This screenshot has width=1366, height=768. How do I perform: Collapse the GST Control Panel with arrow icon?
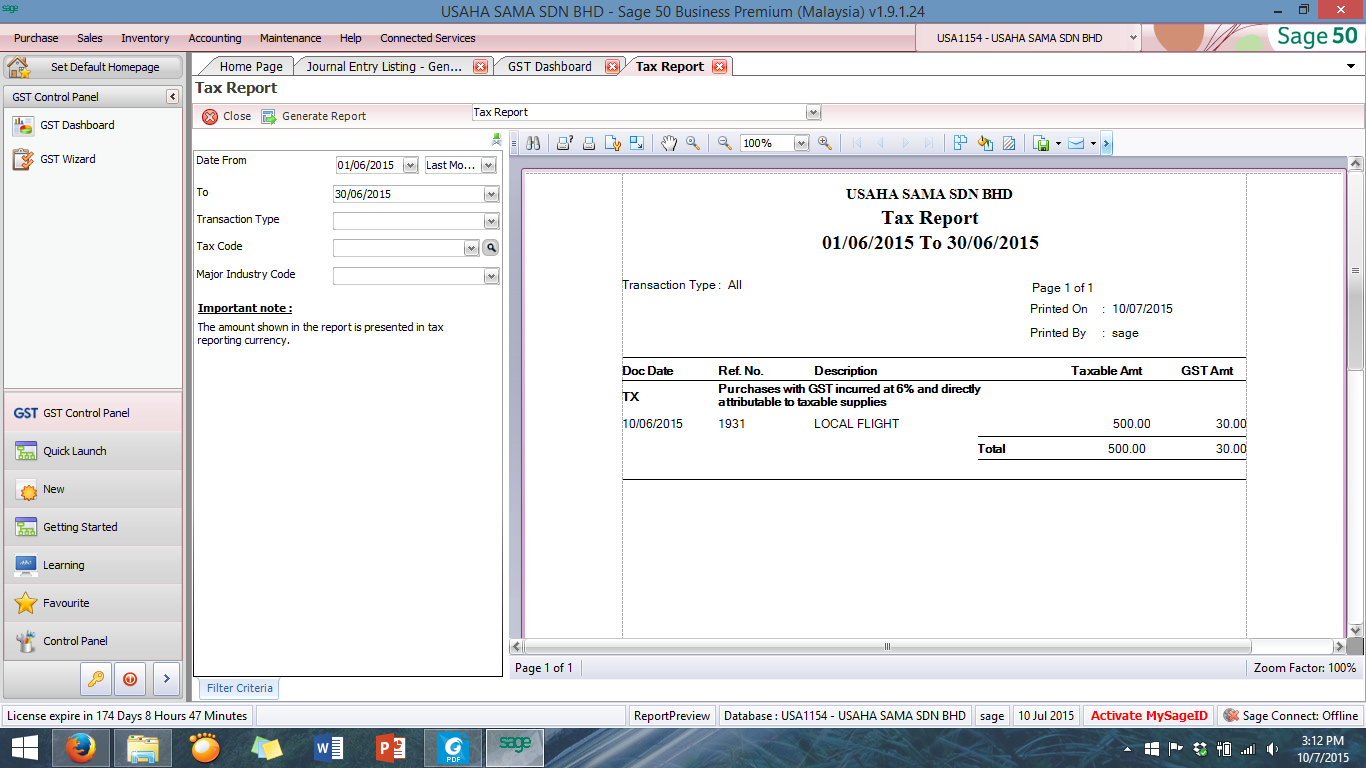tap(172, 97)
